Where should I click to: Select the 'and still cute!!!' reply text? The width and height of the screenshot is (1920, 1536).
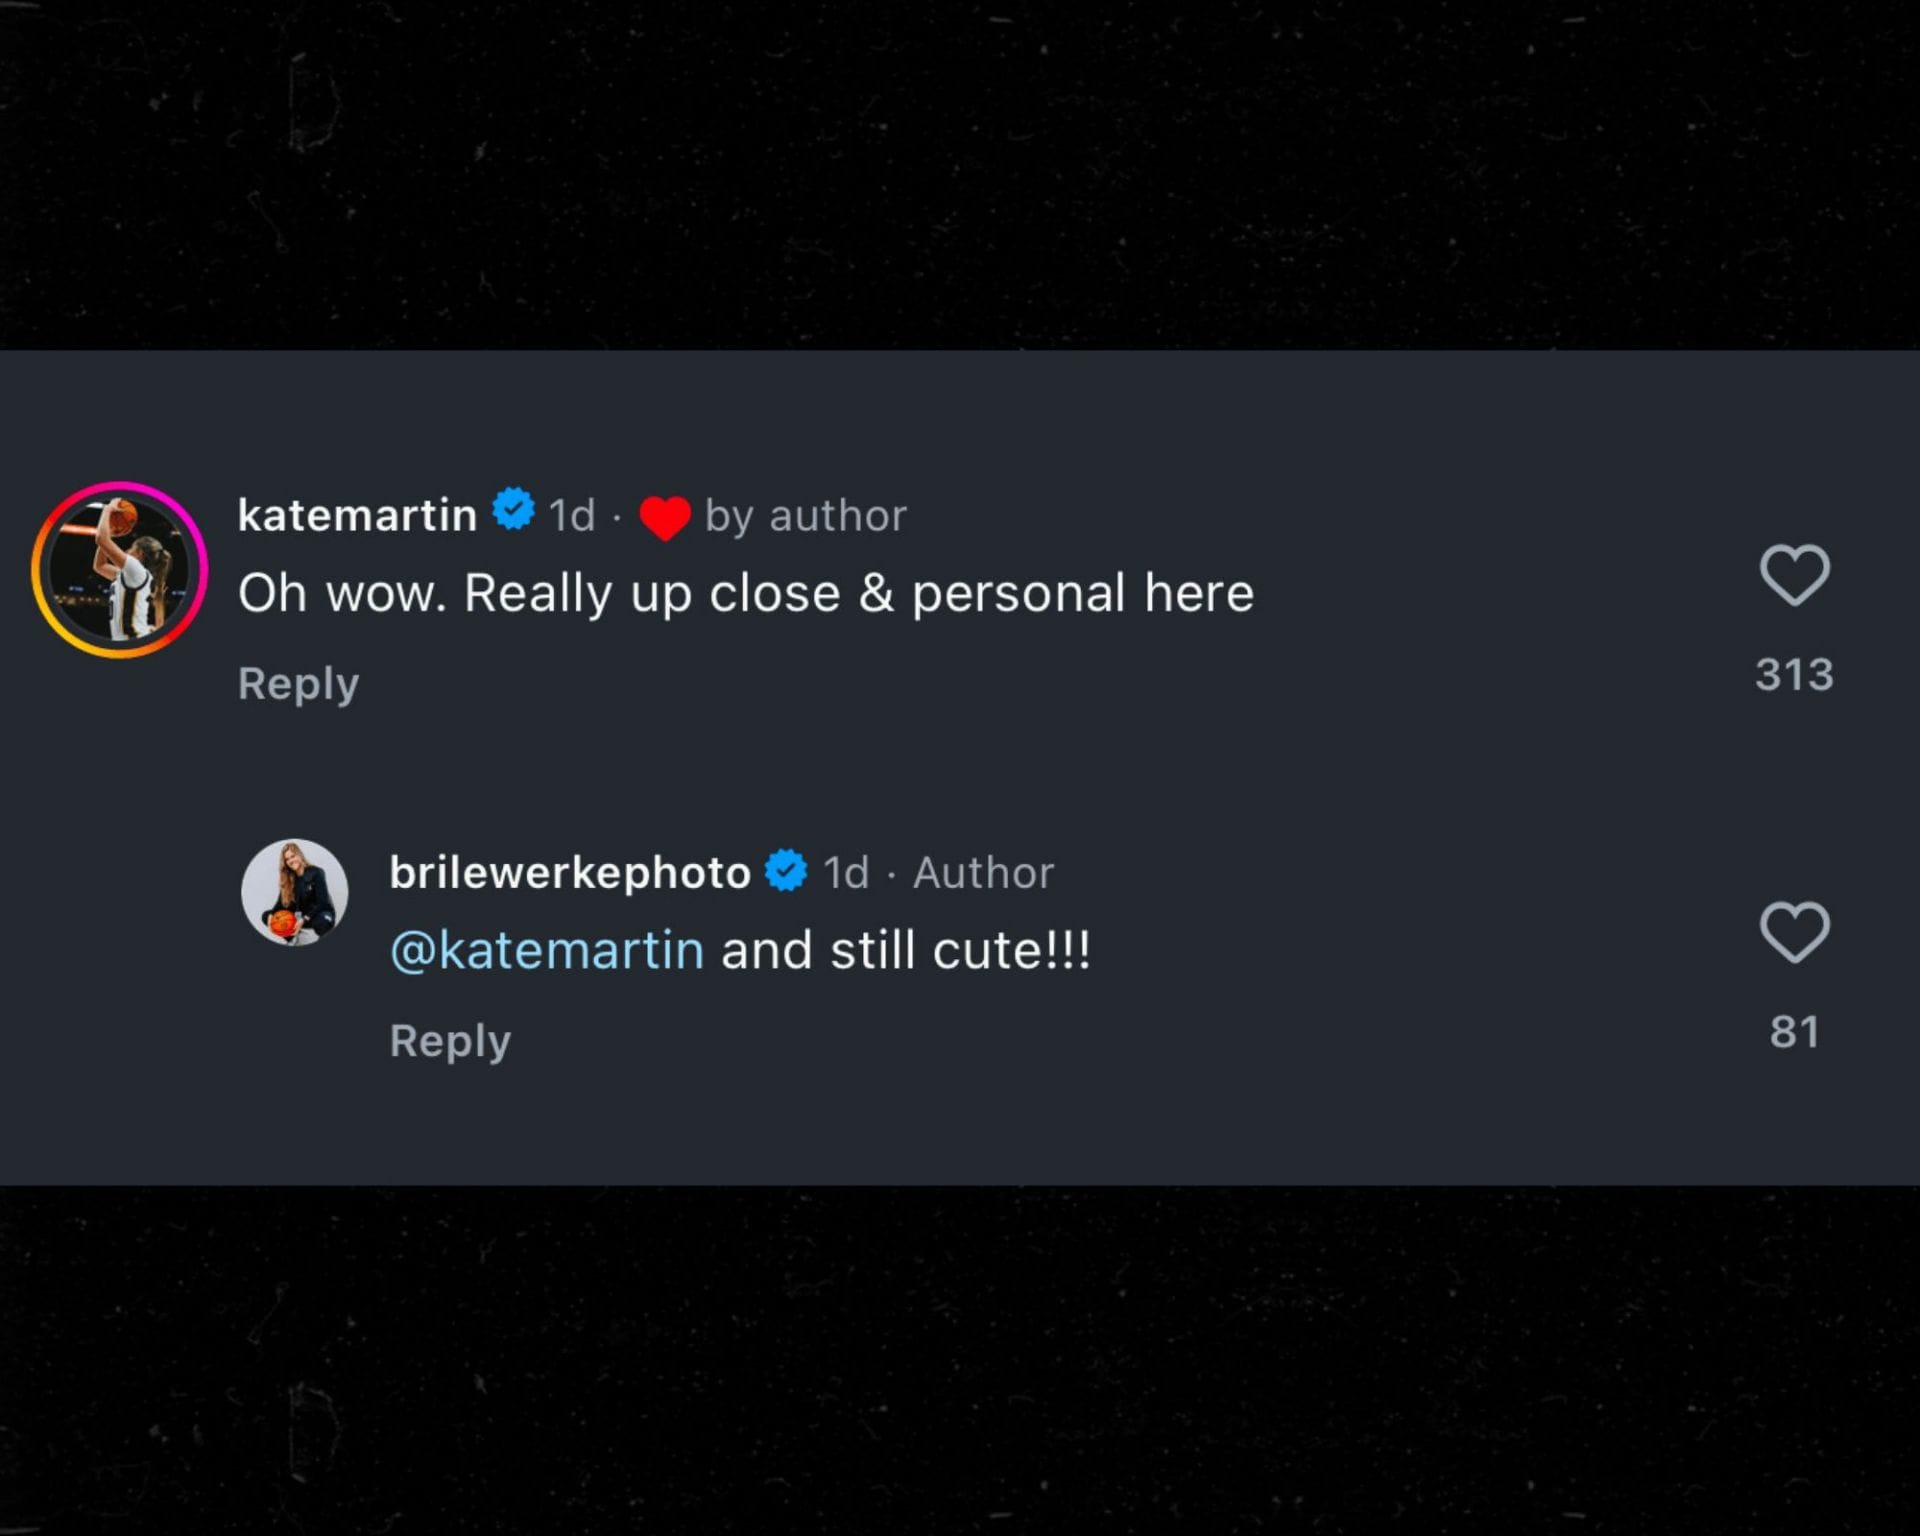pos(906,950)
